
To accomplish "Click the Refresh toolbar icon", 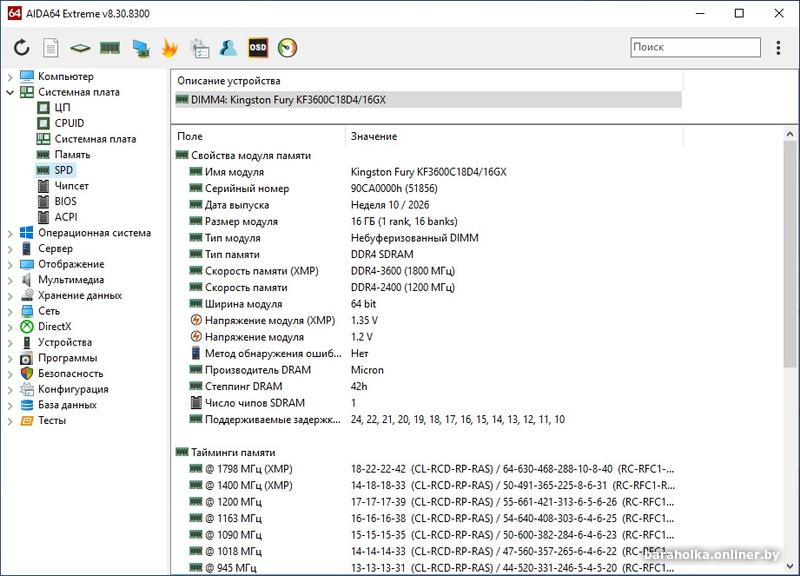I will pos(21,48).
